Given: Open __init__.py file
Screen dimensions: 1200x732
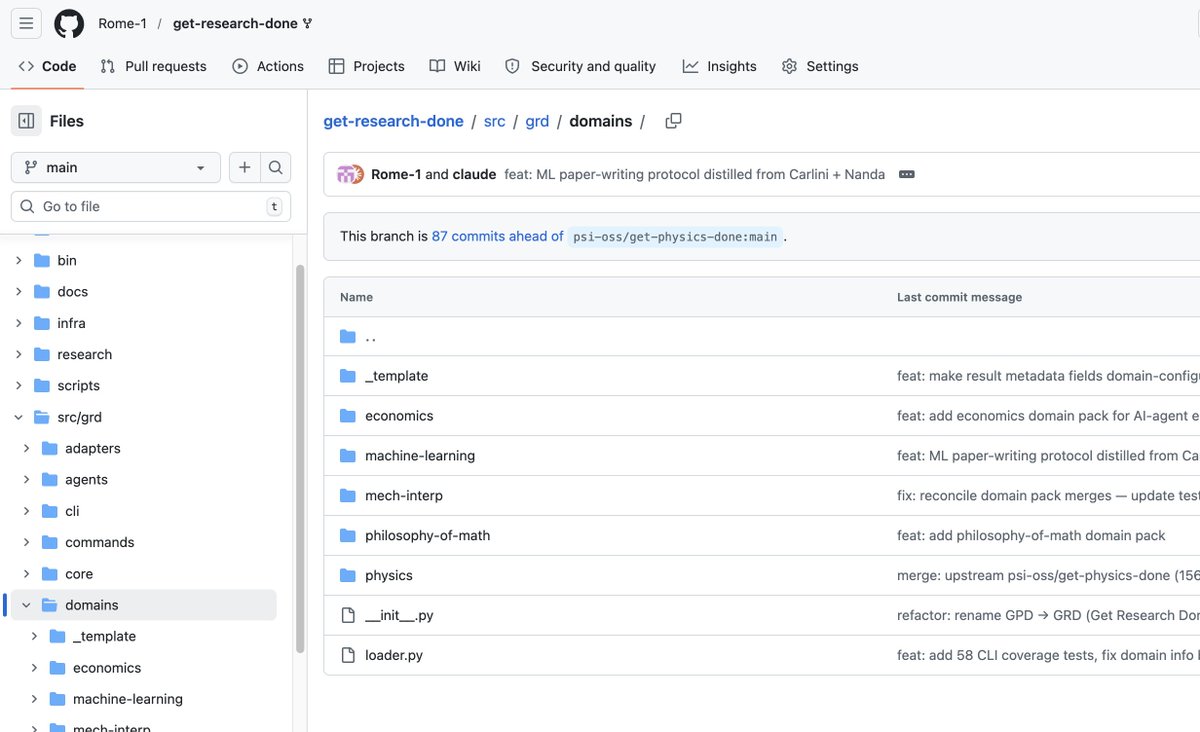Looking at the screenshot, I should point(399,616).
